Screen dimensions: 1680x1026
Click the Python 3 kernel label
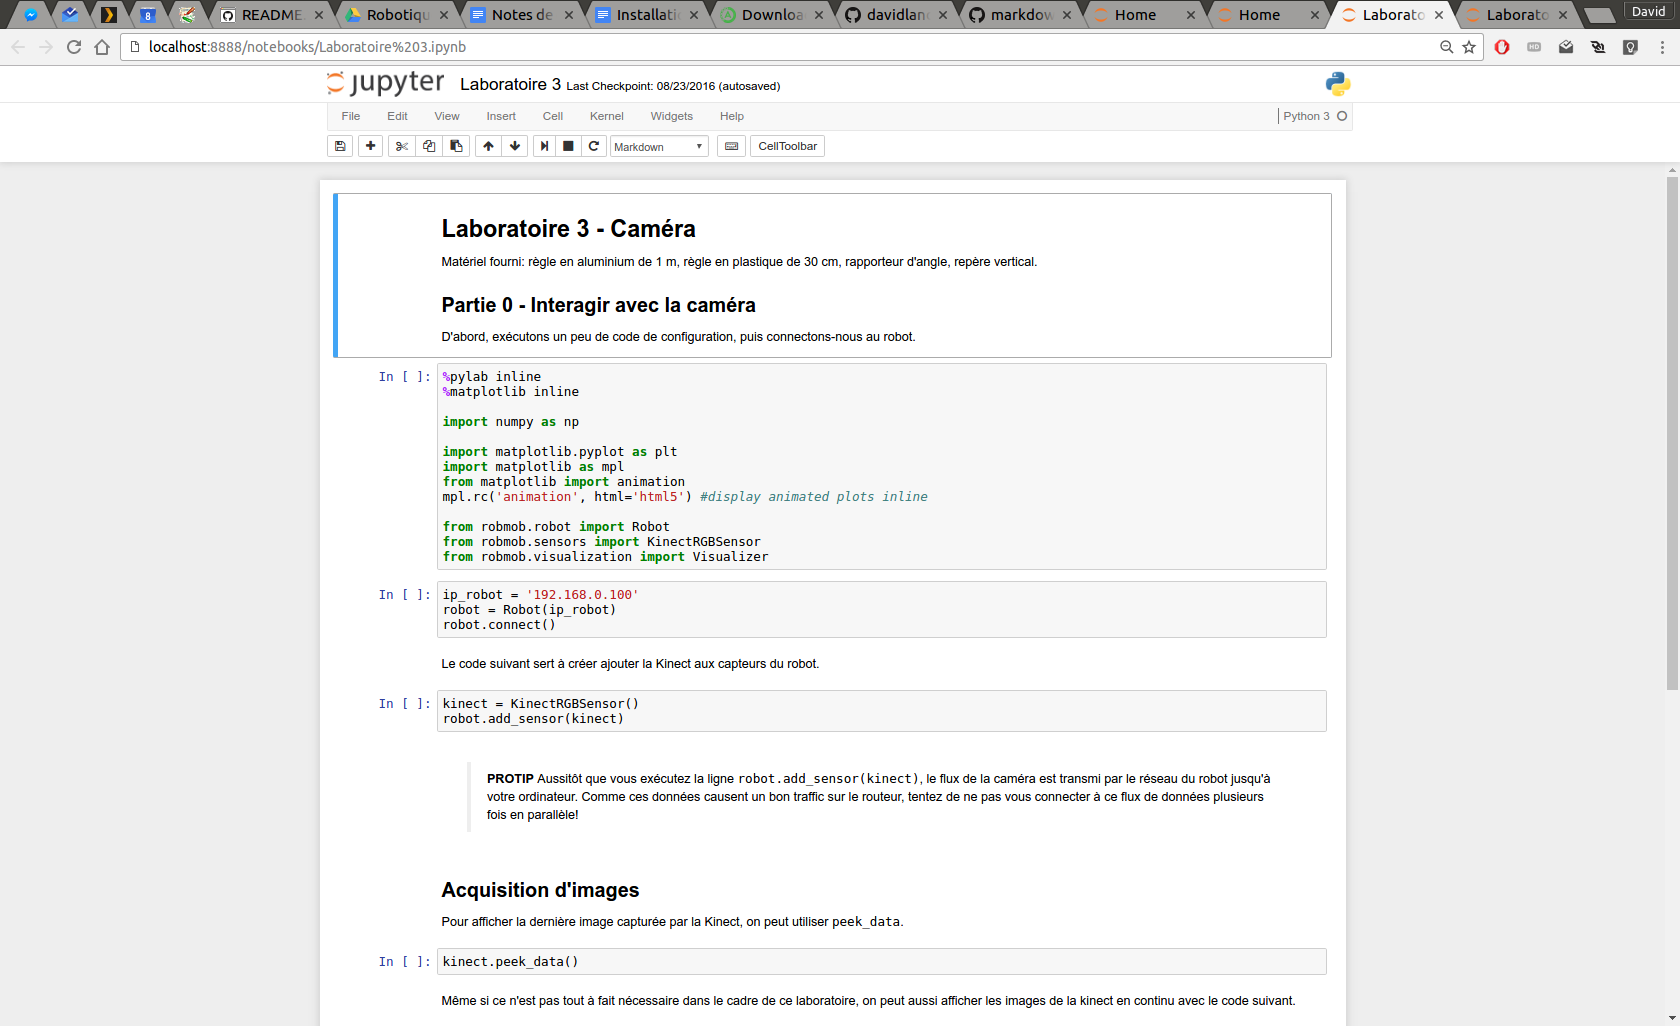[x=1306, y=116]
